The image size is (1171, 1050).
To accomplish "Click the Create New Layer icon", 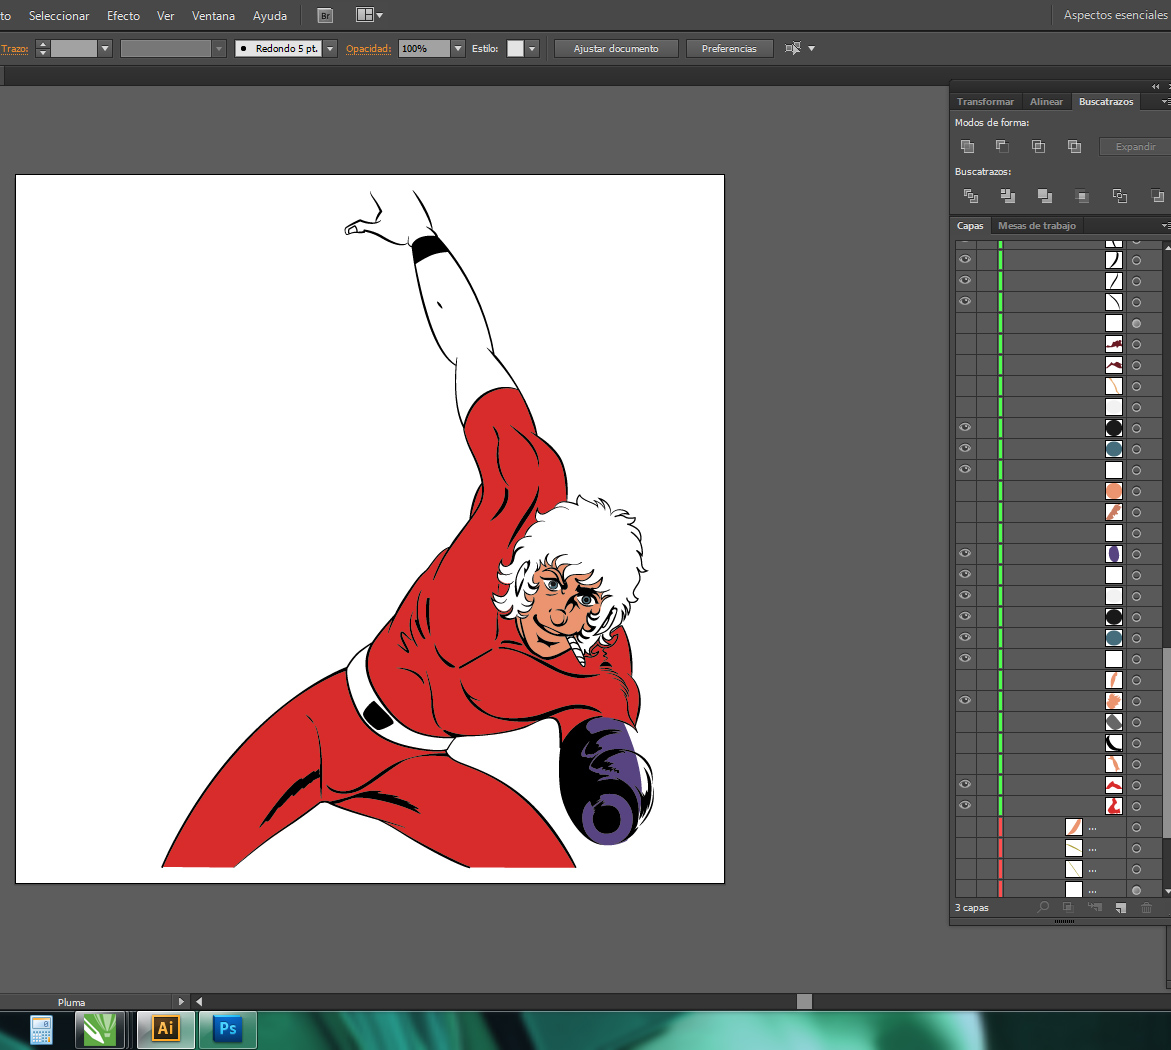I will point(1121,907).
